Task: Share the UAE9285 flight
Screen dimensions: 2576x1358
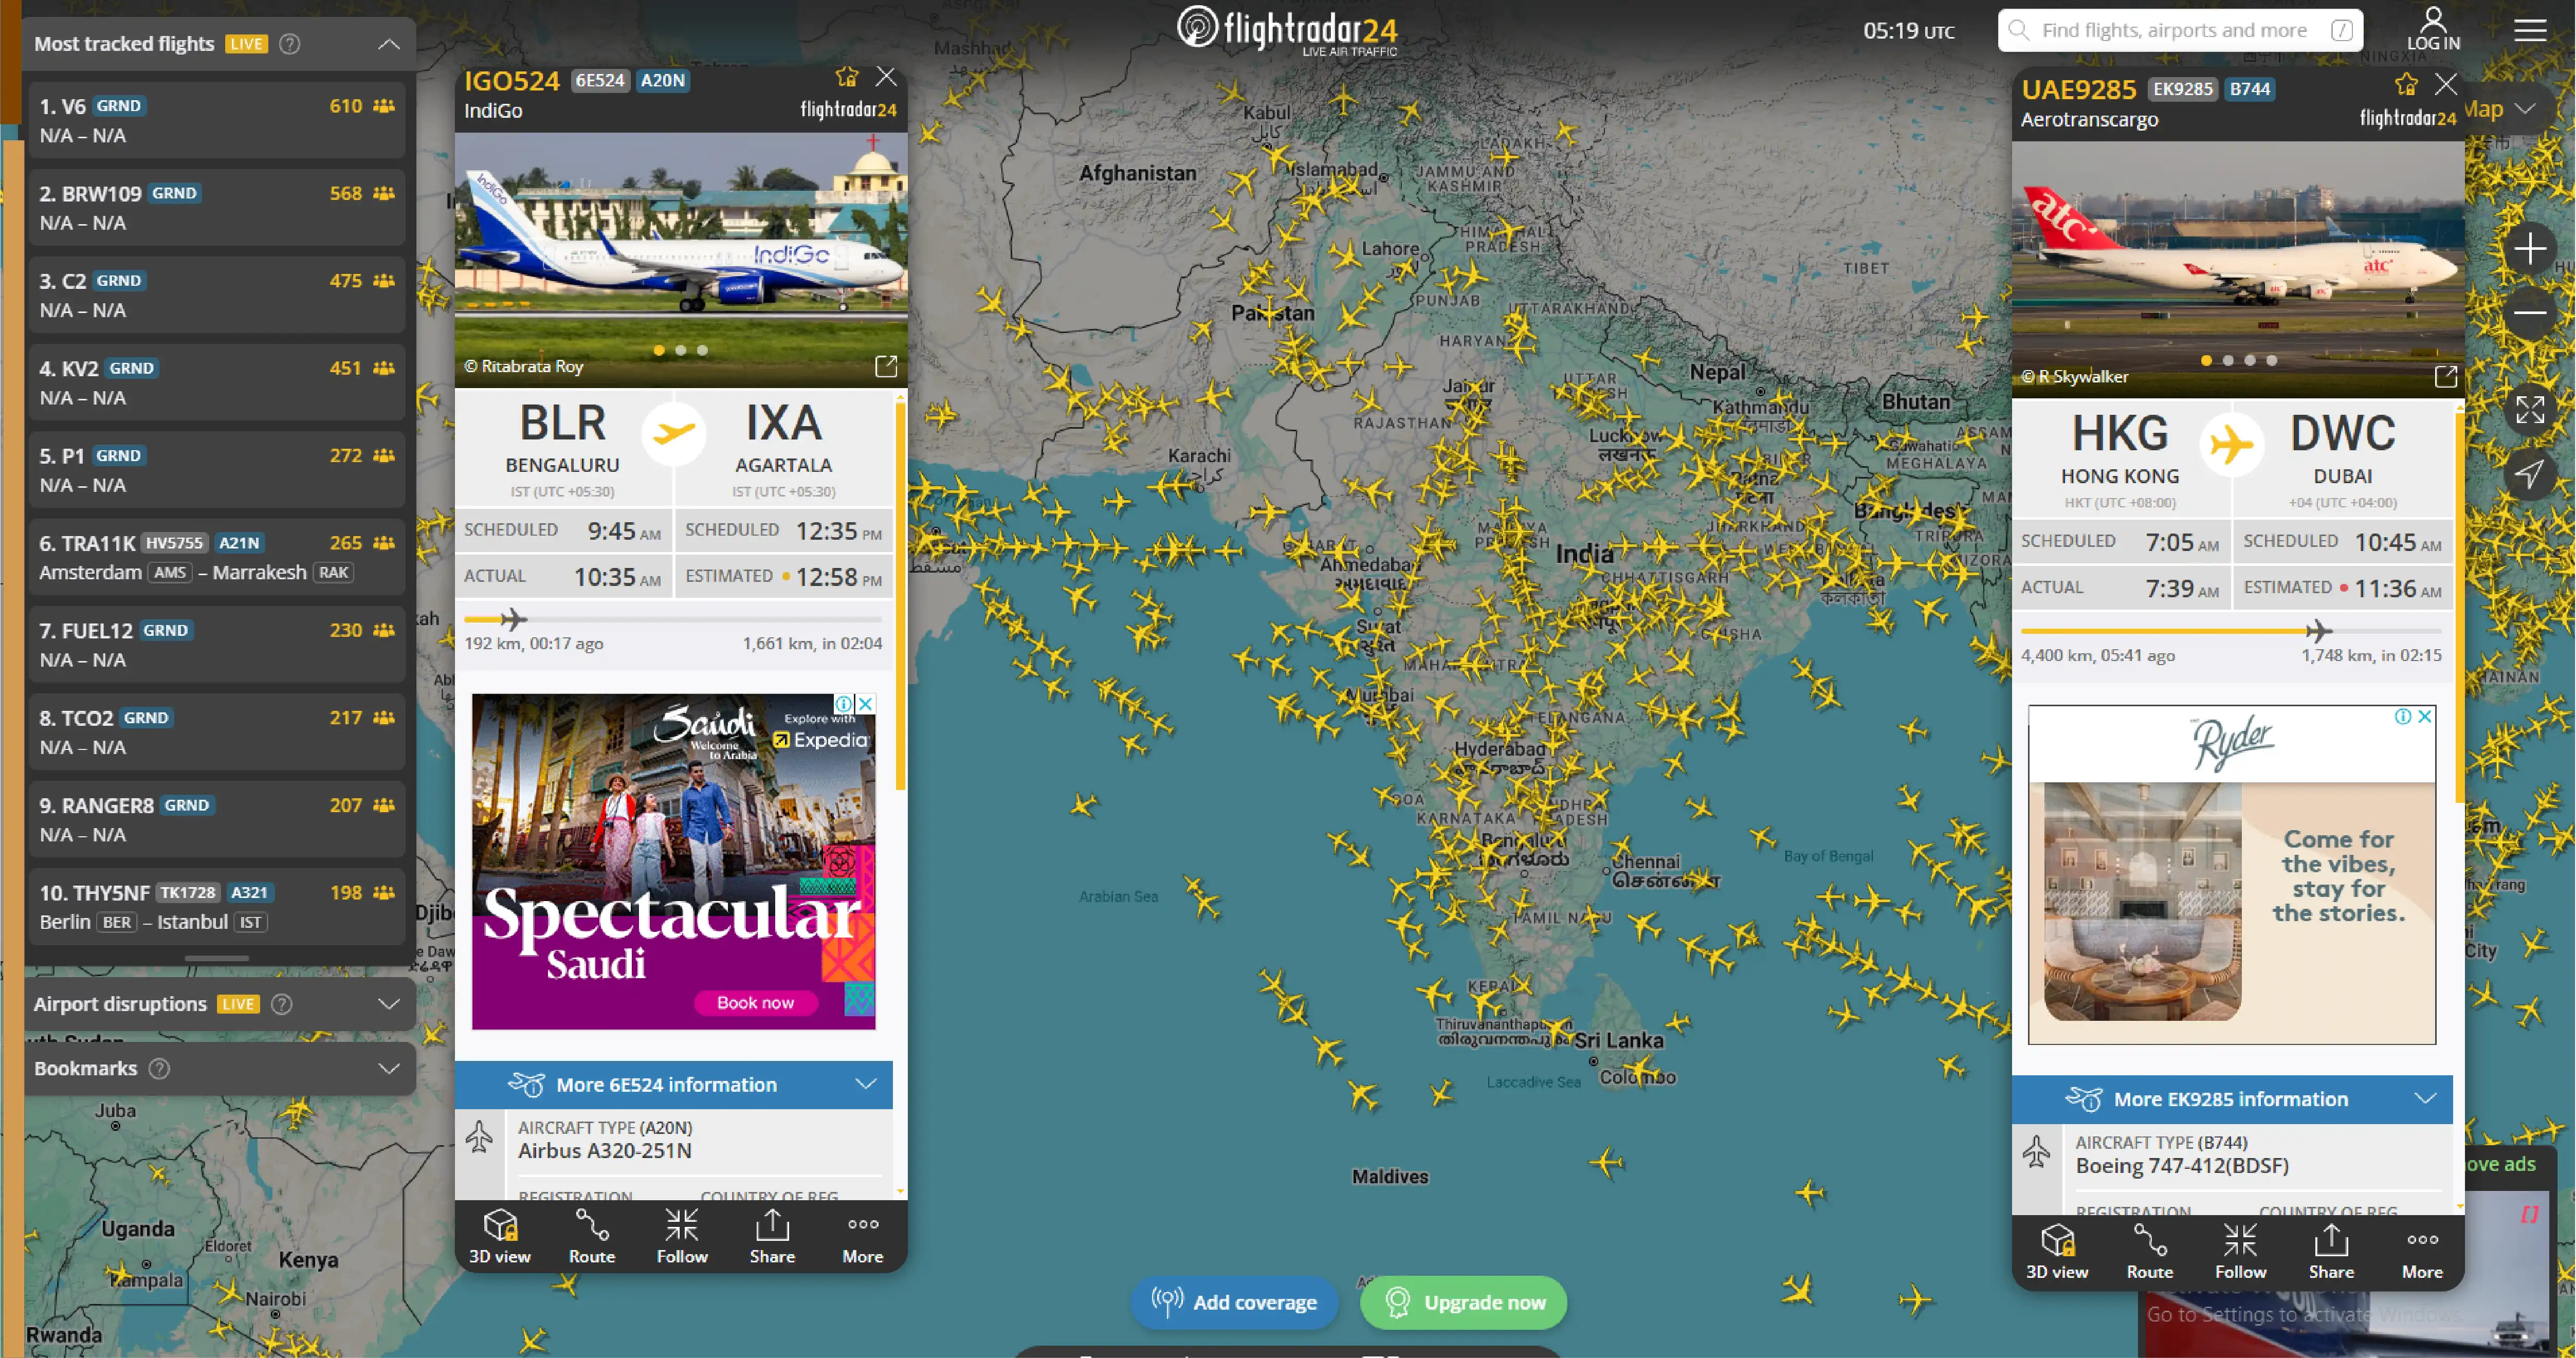Action: click(x=2330, y=1251)
